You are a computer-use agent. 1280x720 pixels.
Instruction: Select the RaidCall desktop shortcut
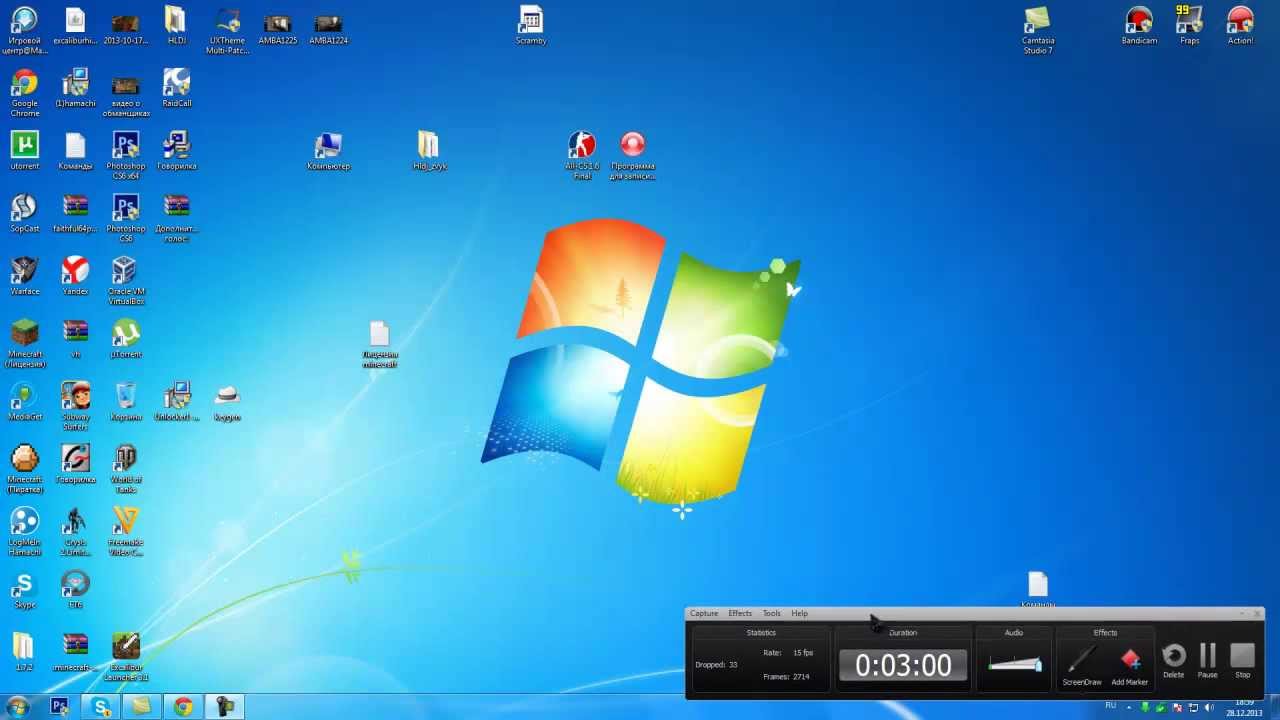176,88
